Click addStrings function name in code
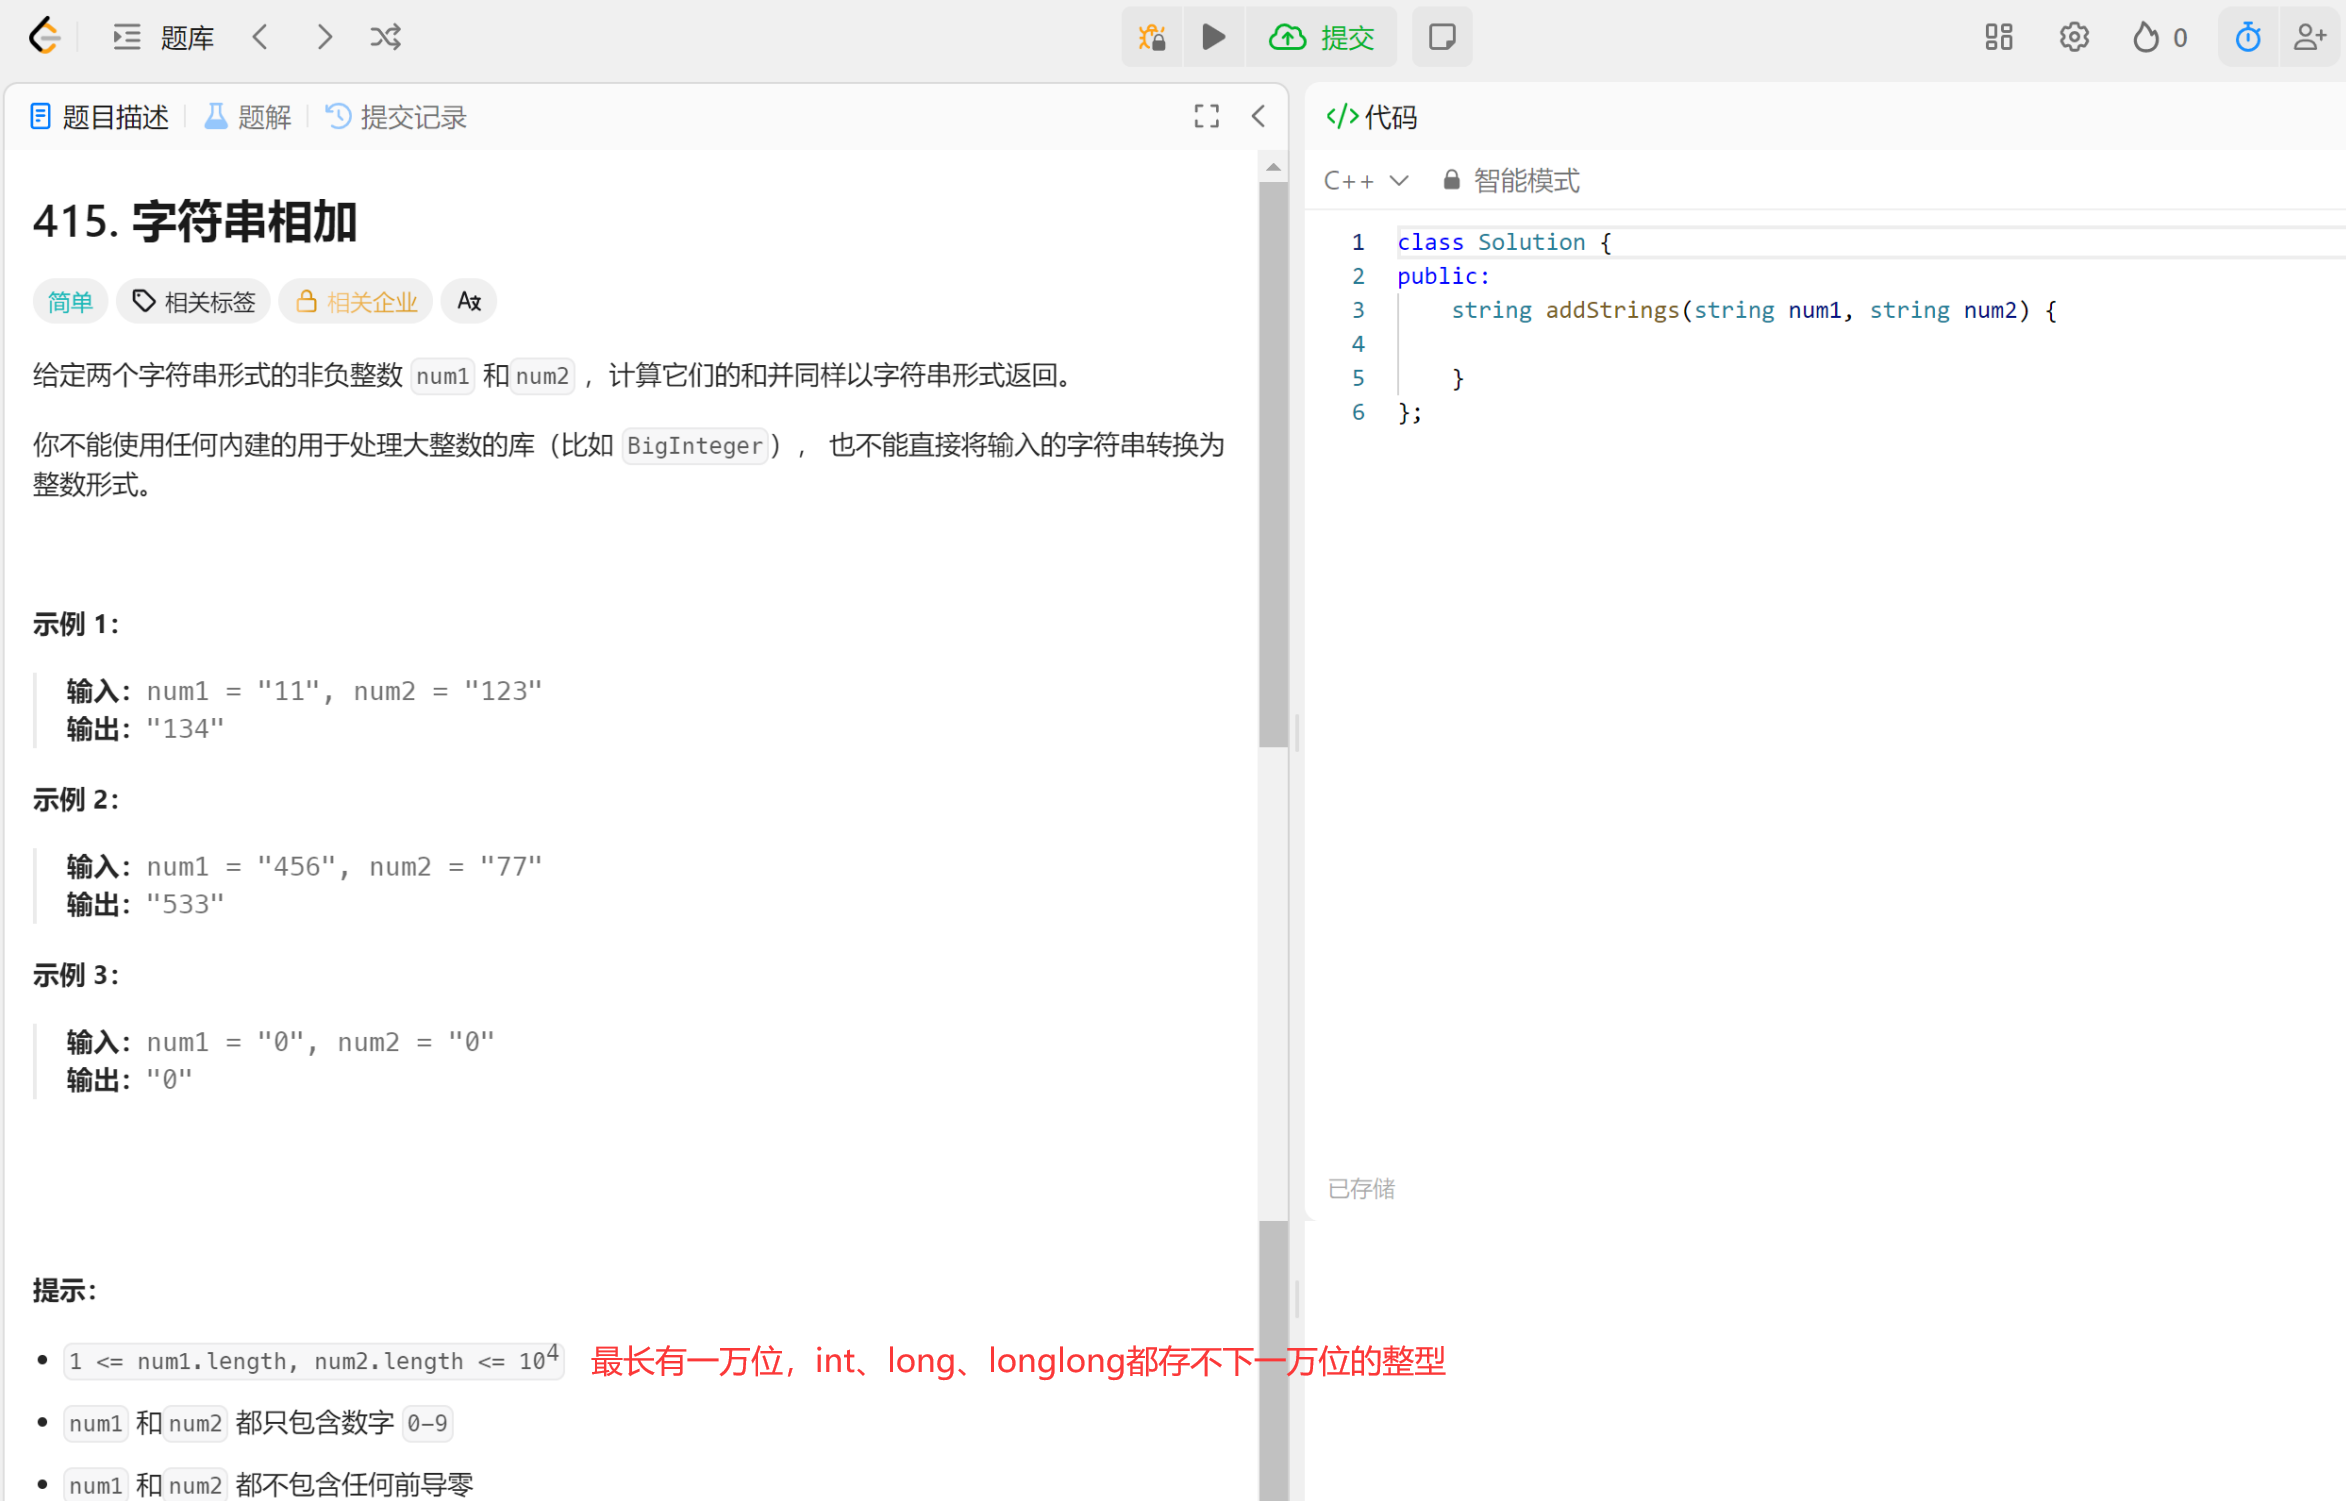The image size is (2346, 1501). click(x=1612, y=310)
